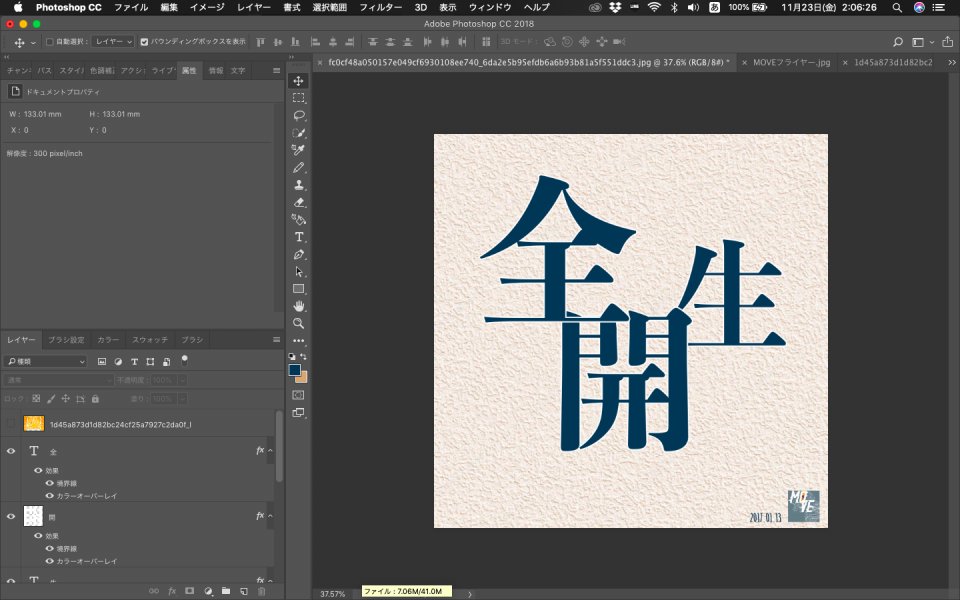
Task: Select the Horizontal Type tool
Action: click(298, 237)
